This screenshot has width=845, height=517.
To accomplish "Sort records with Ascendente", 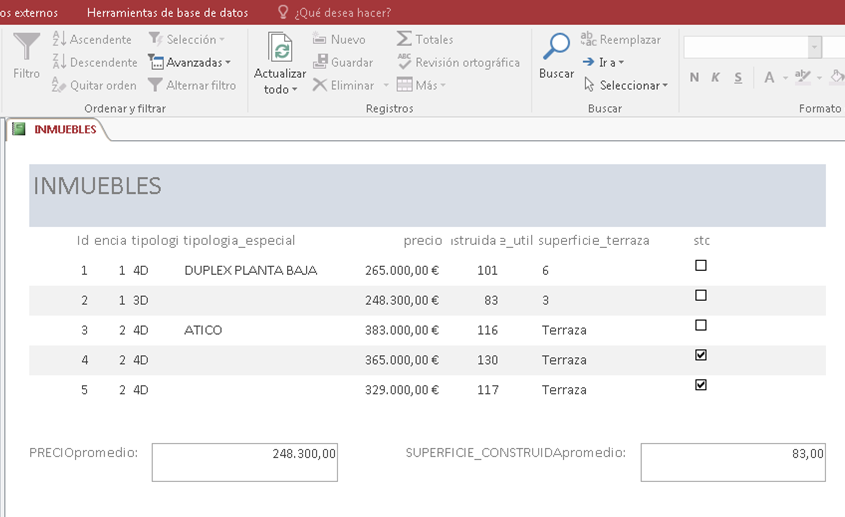I will [x=92, y=39].
